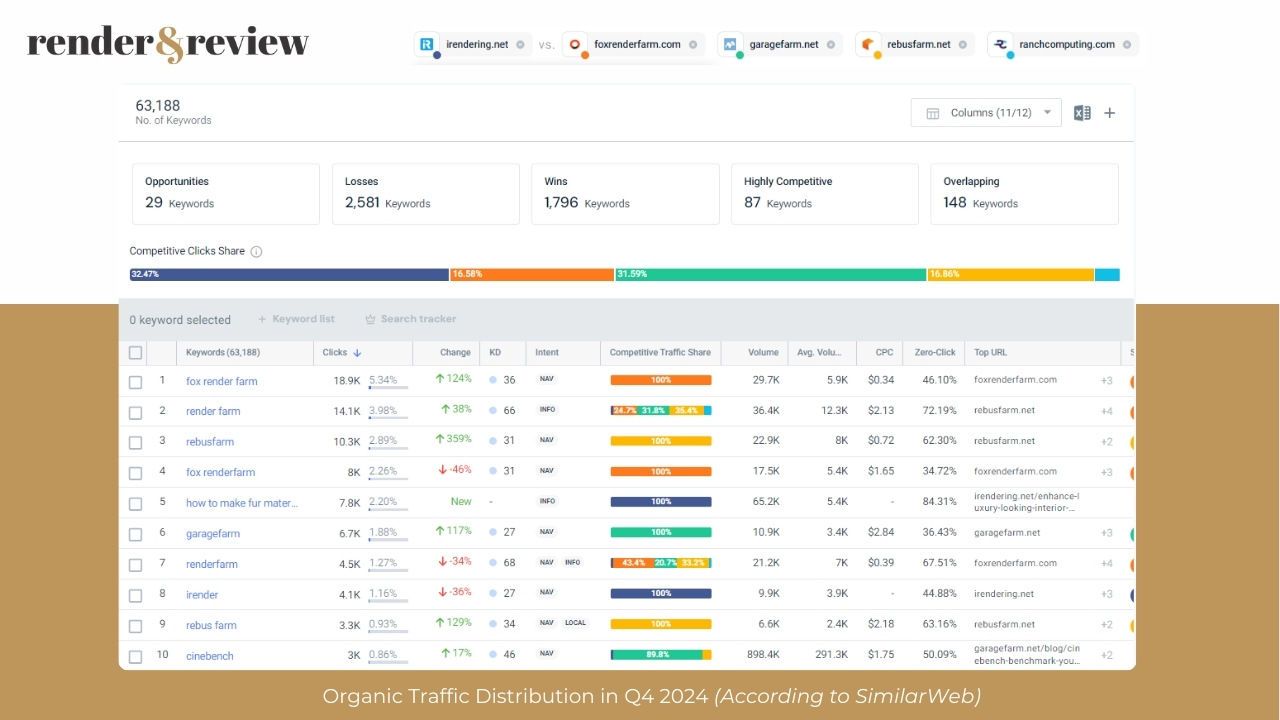
Task: Select the Opportunities keywords card
Action: 226,194
